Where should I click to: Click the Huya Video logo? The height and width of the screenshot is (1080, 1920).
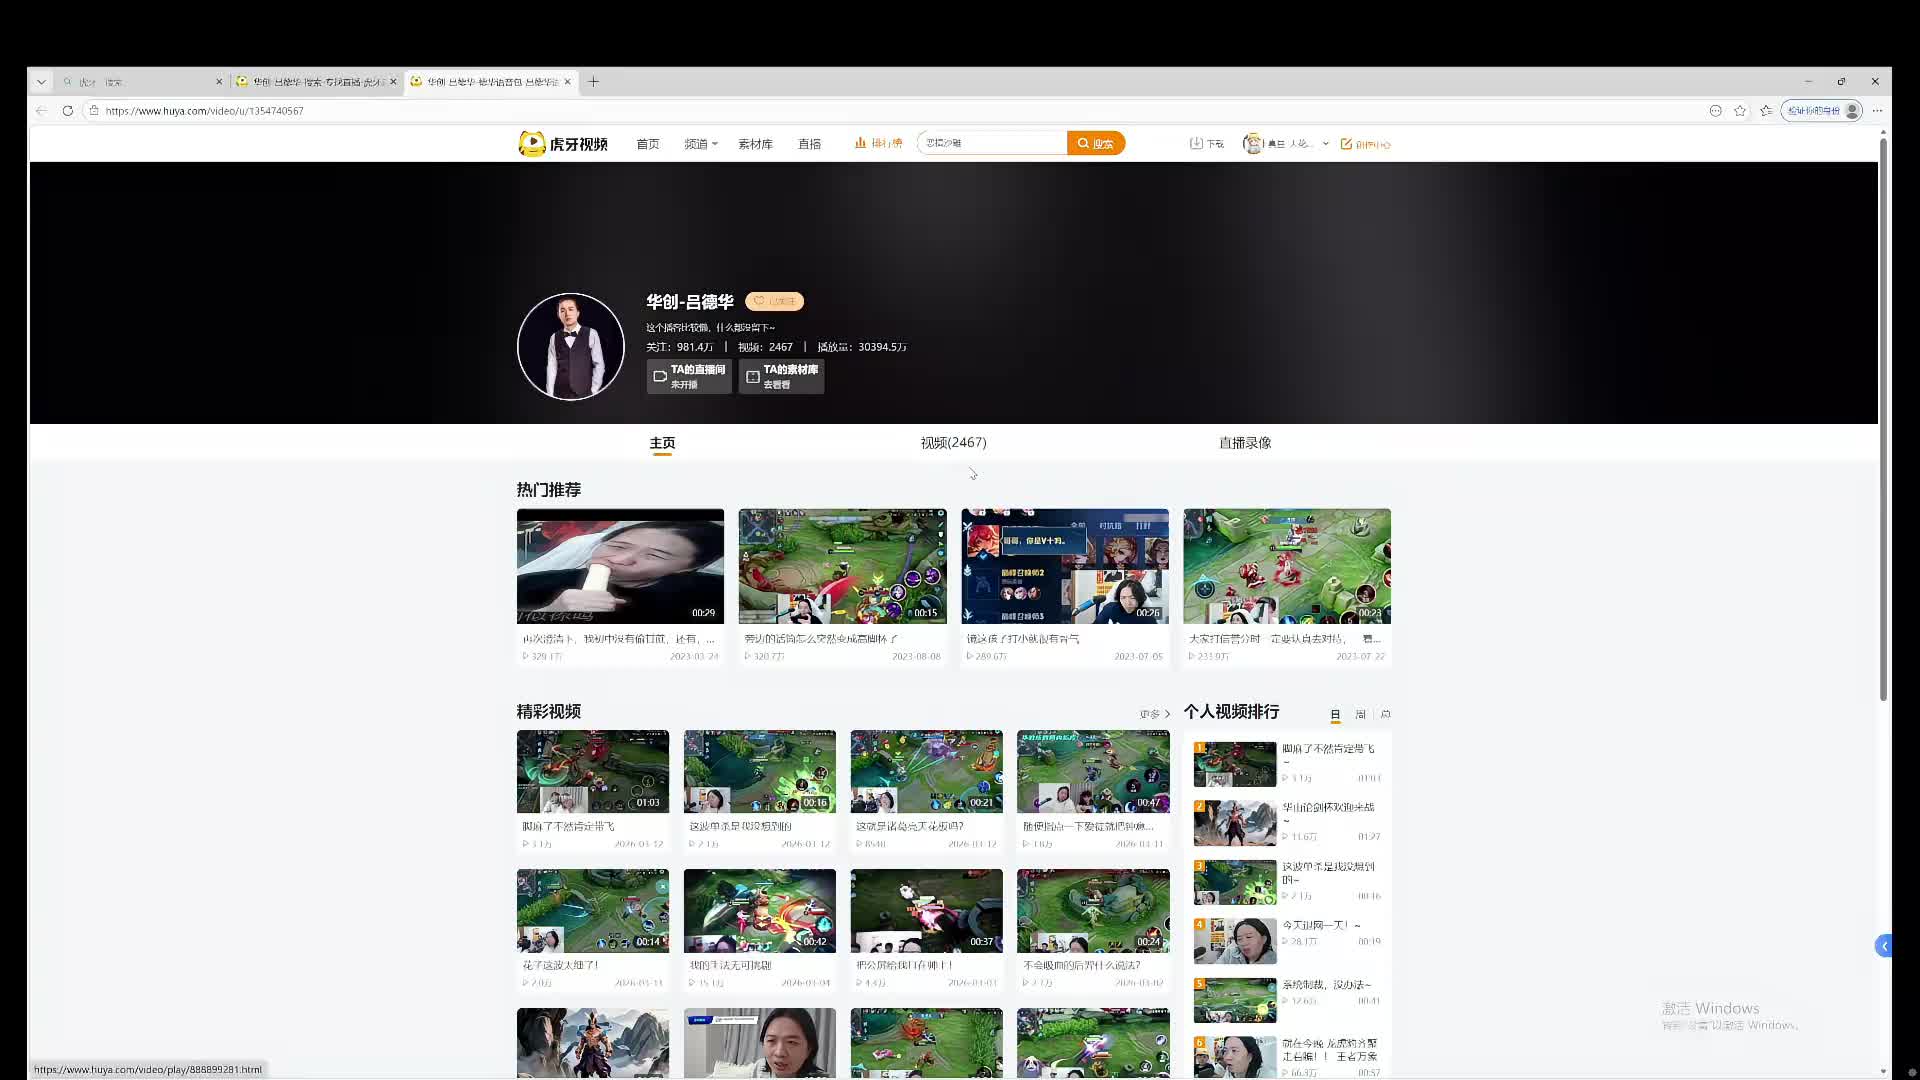[x=563, y=144]
